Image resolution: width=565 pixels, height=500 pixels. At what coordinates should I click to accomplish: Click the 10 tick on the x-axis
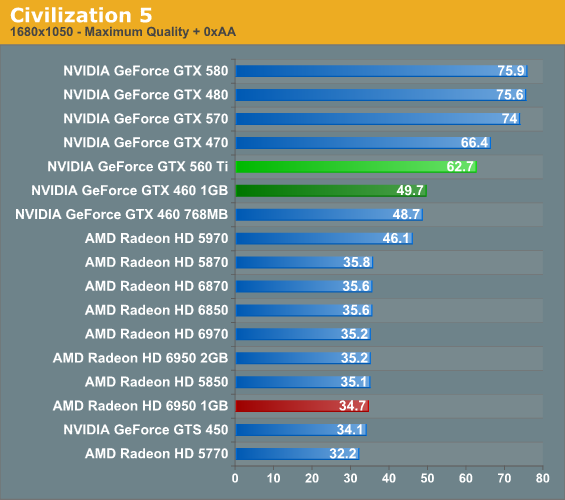click(x=273, y=478)
